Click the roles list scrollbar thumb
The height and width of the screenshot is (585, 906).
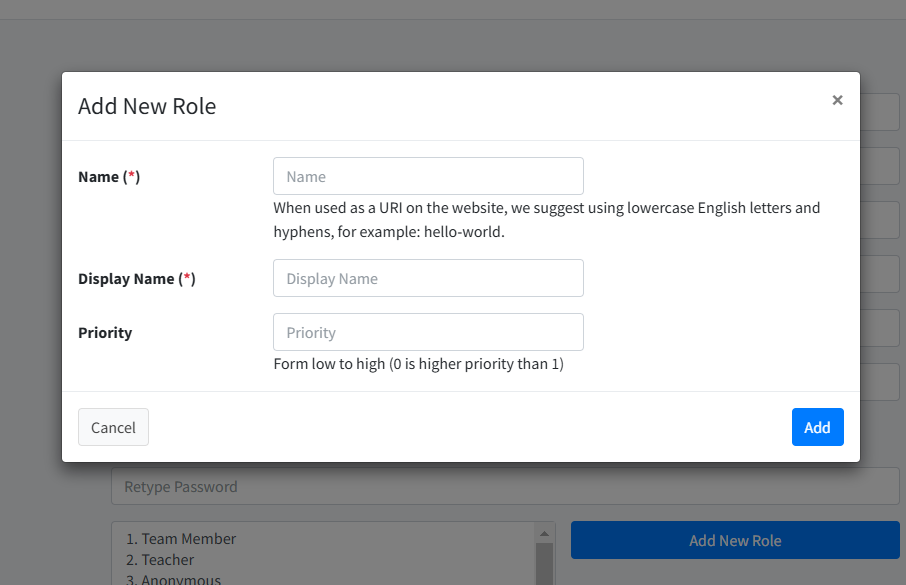click(x=545, y=565)
